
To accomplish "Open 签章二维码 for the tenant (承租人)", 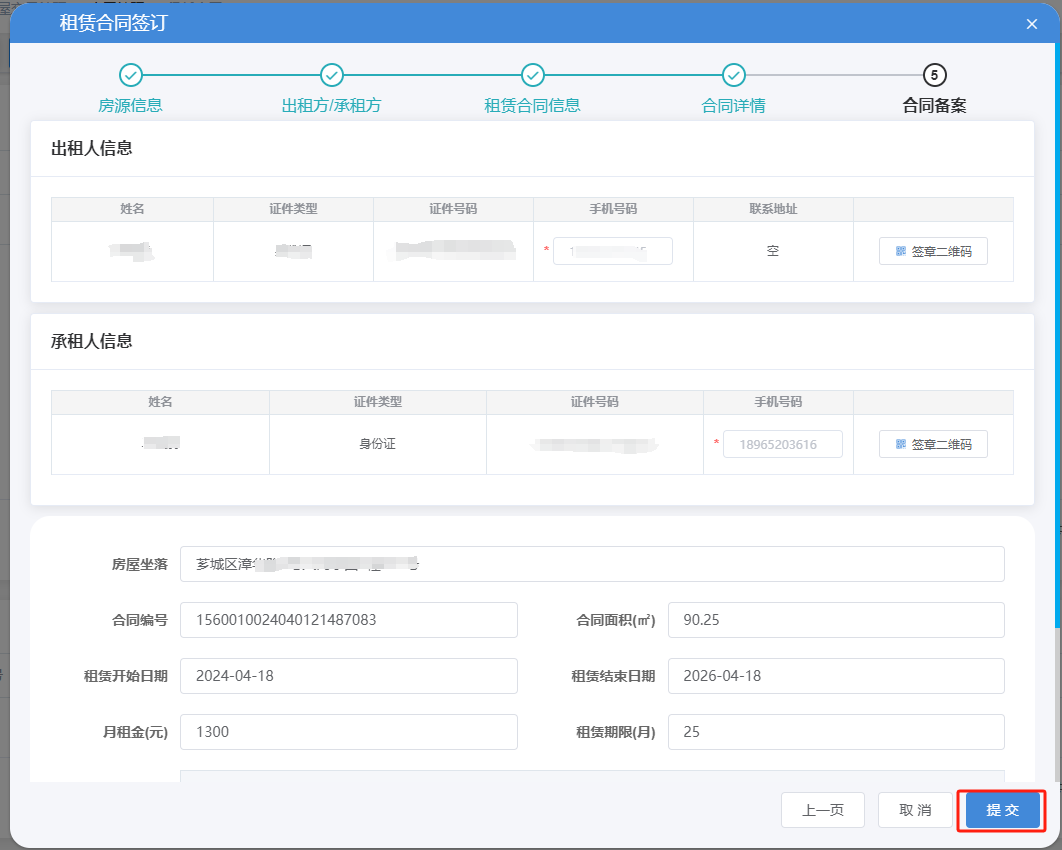I will pos(933,444).
